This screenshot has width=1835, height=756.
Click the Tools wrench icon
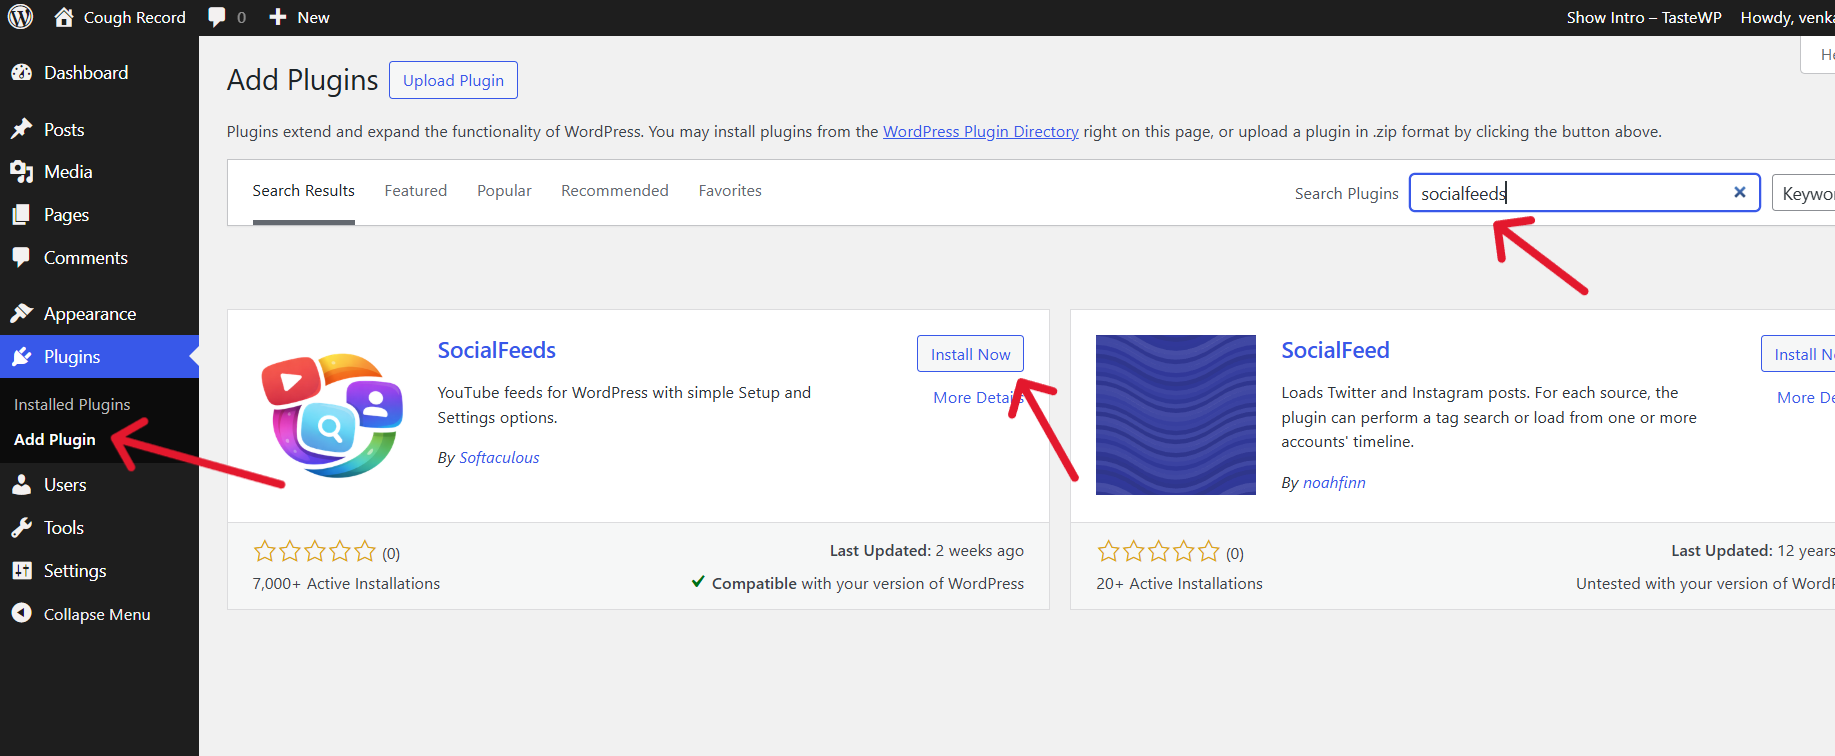pyautogui.click(x=21, y=527)
